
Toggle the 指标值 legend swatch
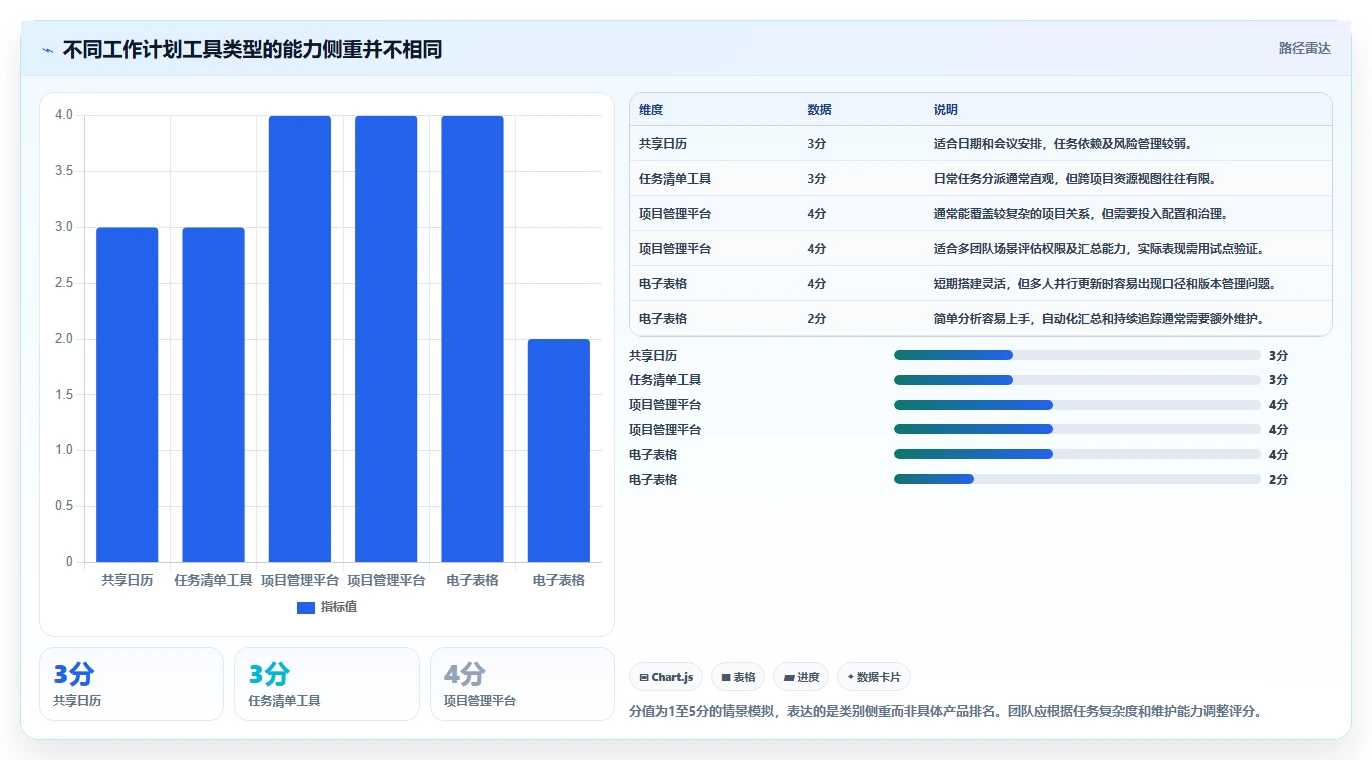point(306,607)
